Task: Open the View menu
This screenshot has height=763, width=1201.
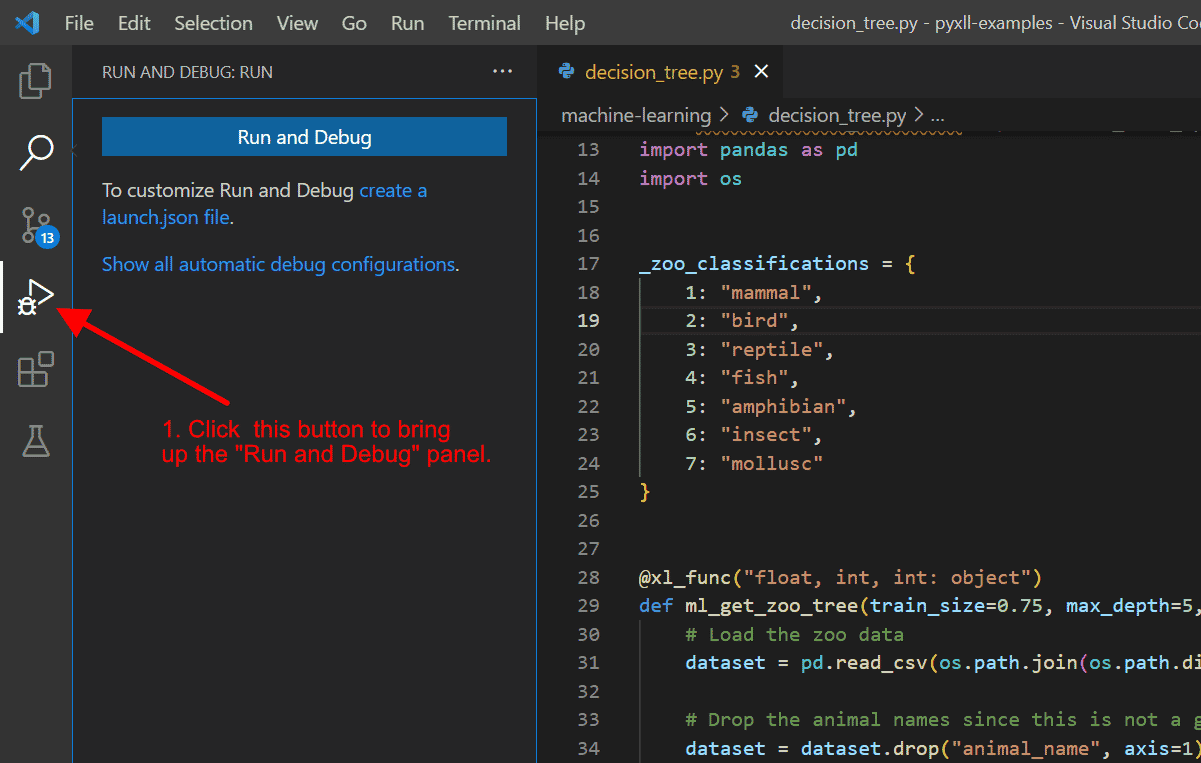Action: [x=296, y=23]
